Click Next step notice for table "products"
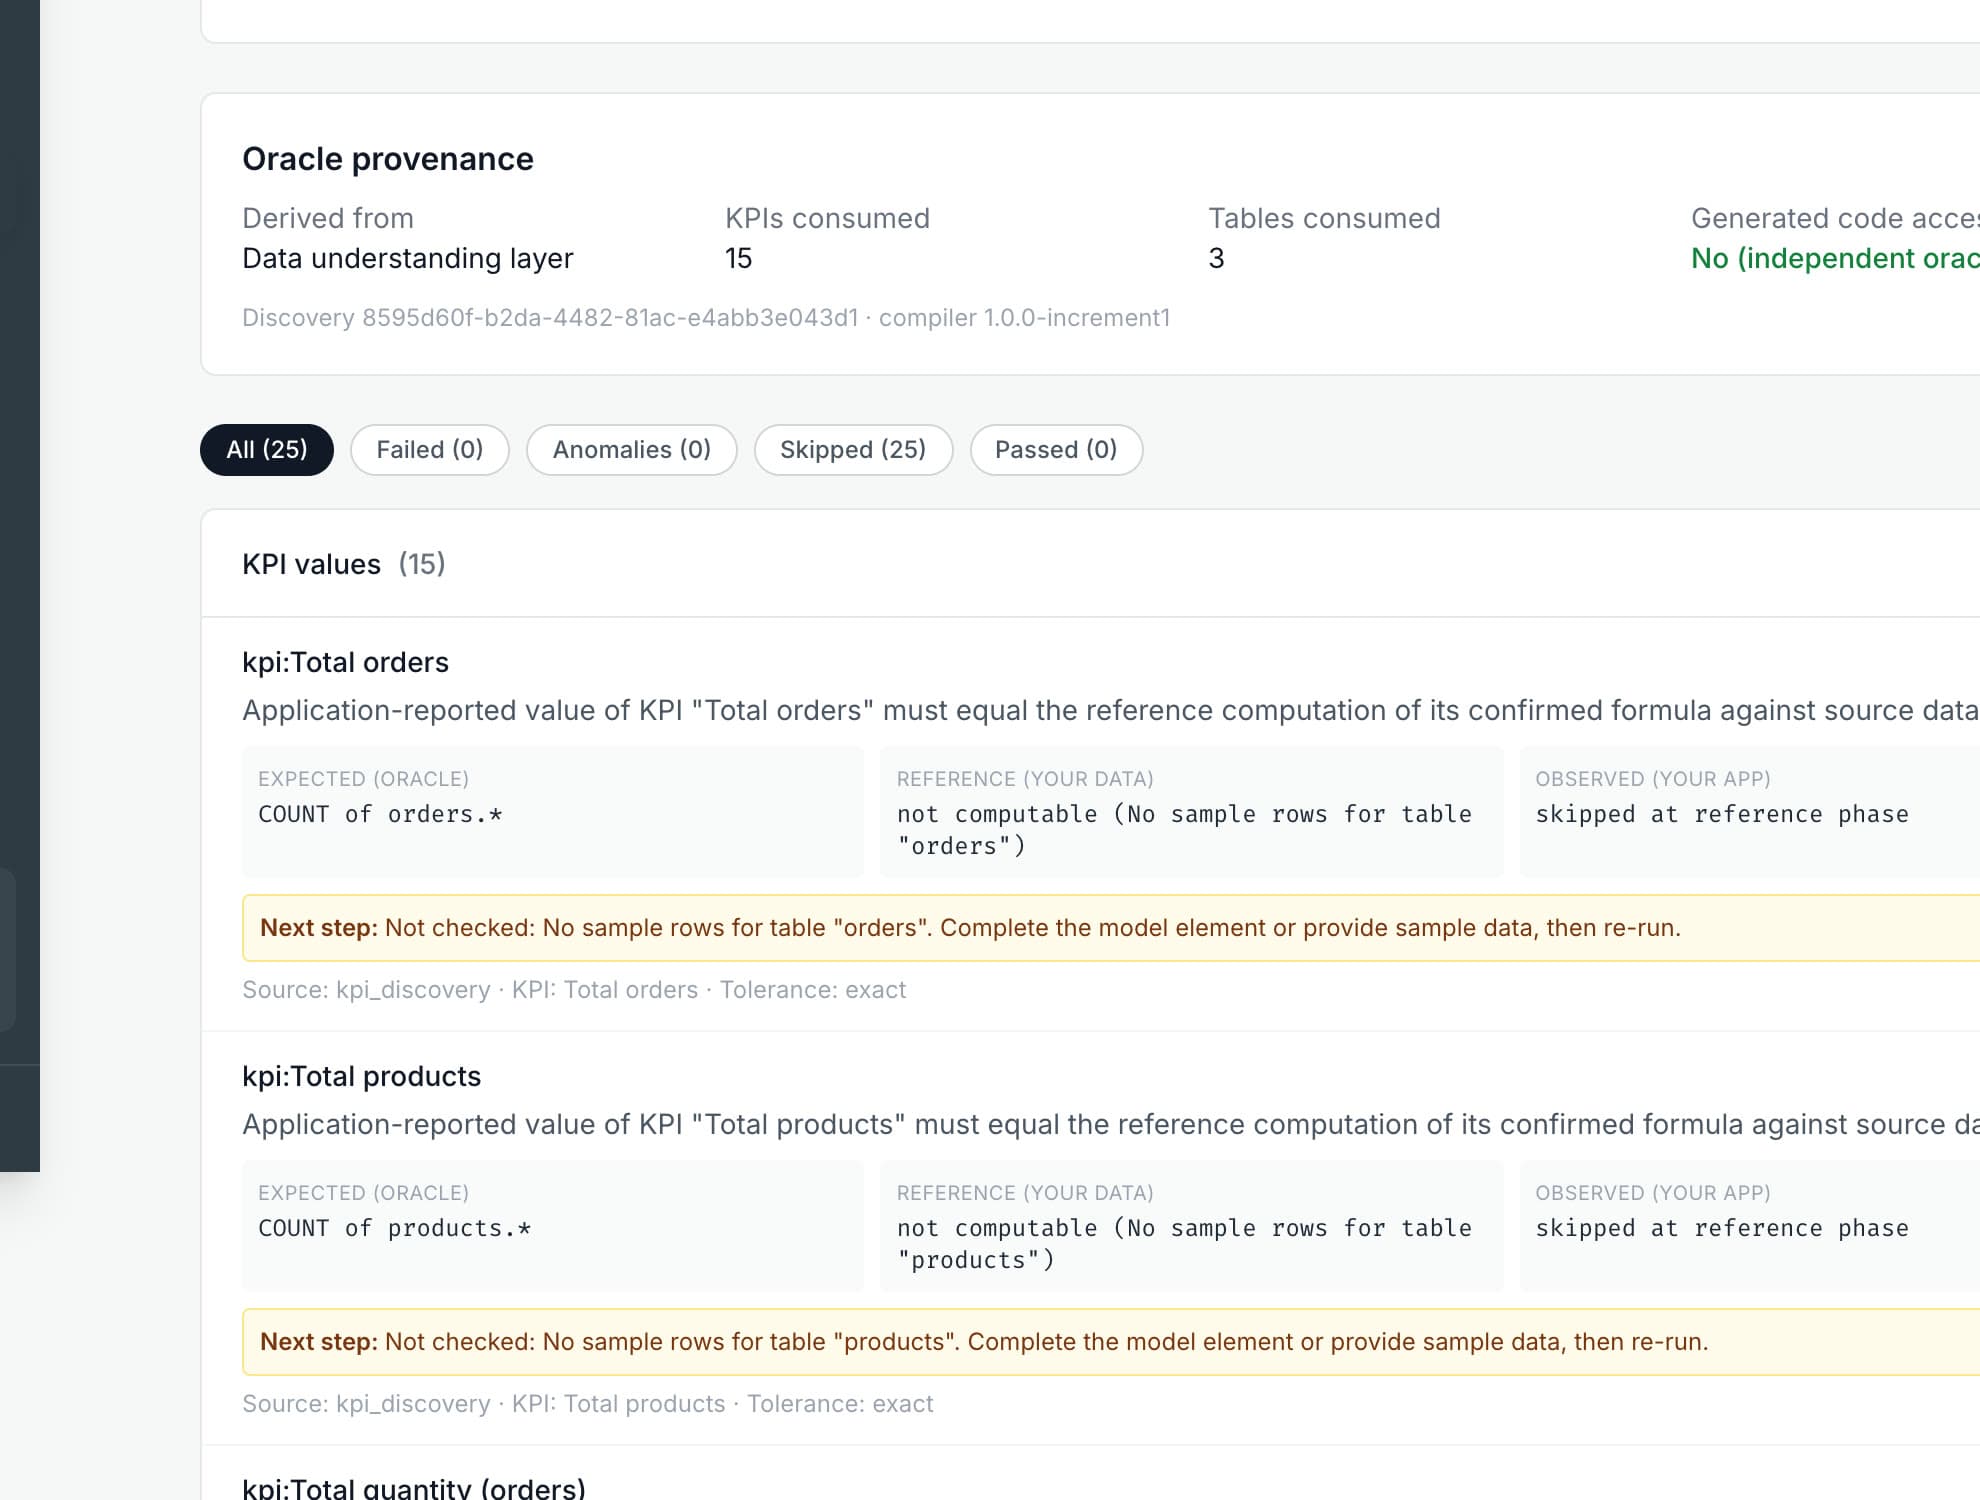The image size is (1980, 1500). (x=1111, y=1342)
